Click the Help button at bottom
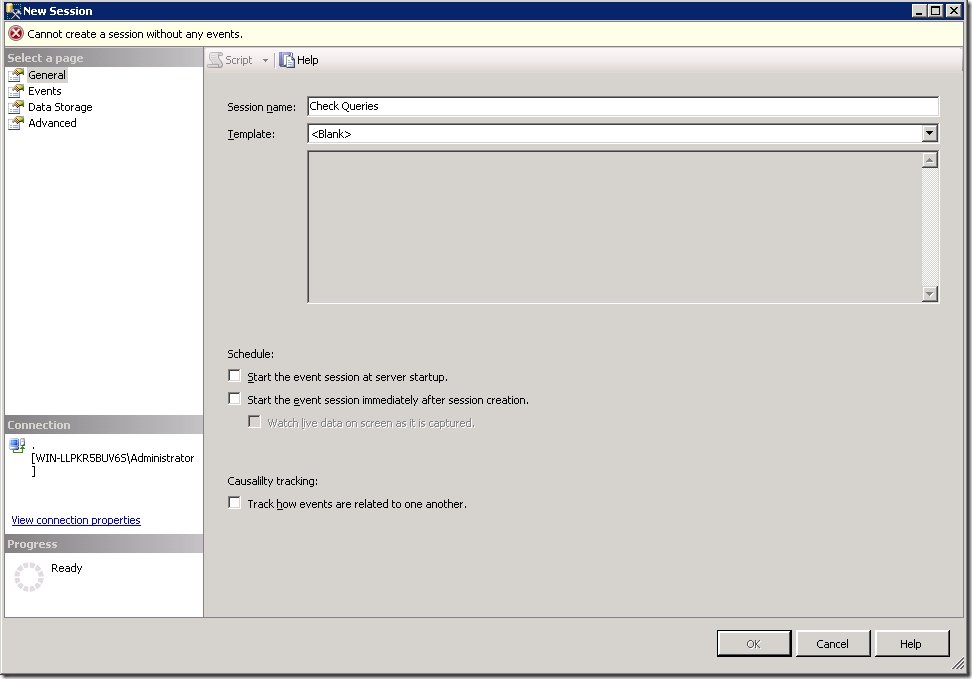Screen dimensions: 972x679 tap(911, 644)
